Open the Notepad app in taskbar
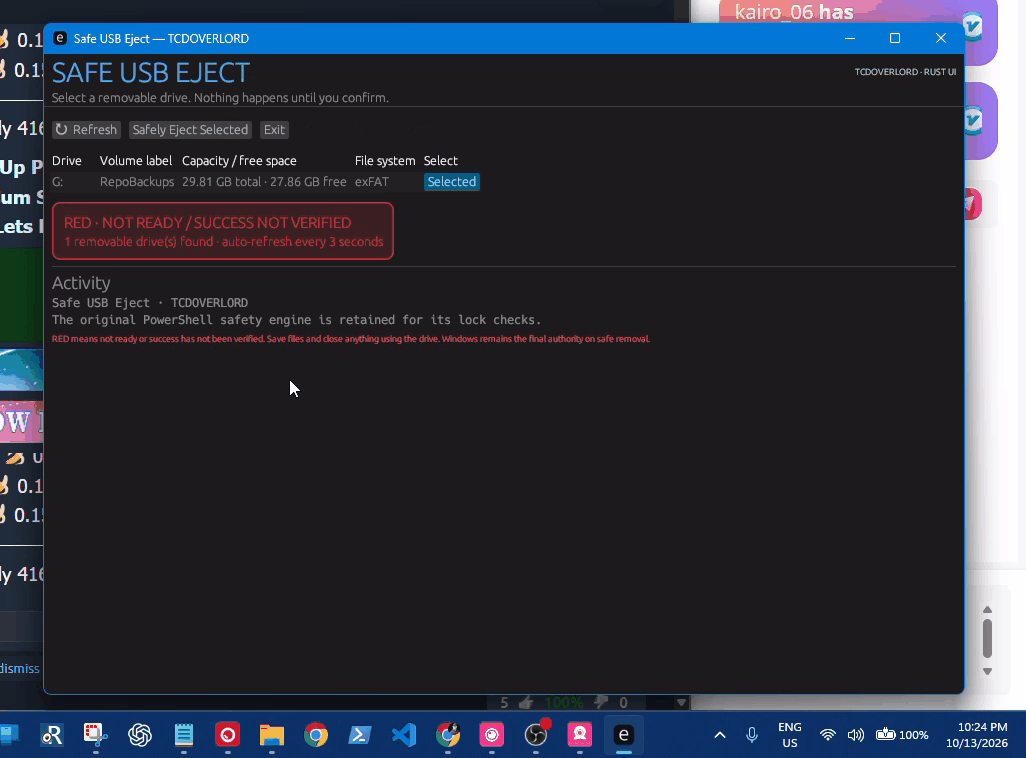 (x=184, y=735)
